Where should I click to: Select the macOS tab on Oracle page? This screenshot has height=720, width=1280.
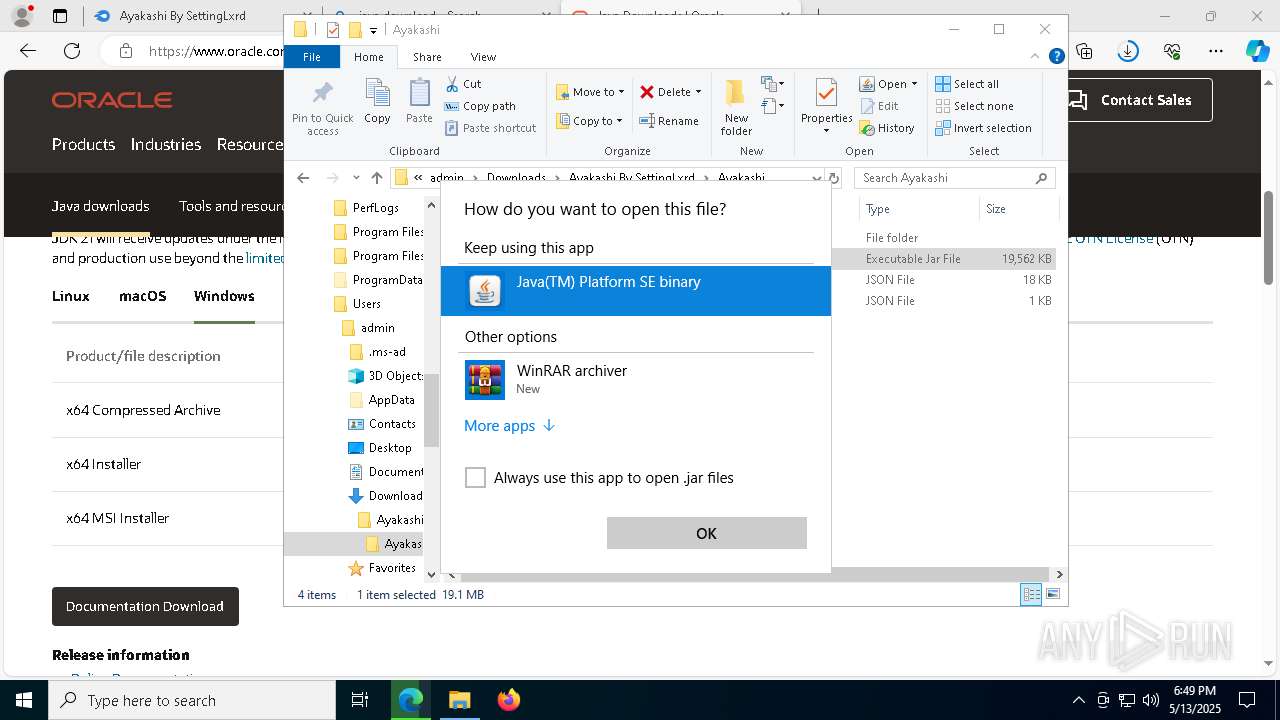[142, 296]
